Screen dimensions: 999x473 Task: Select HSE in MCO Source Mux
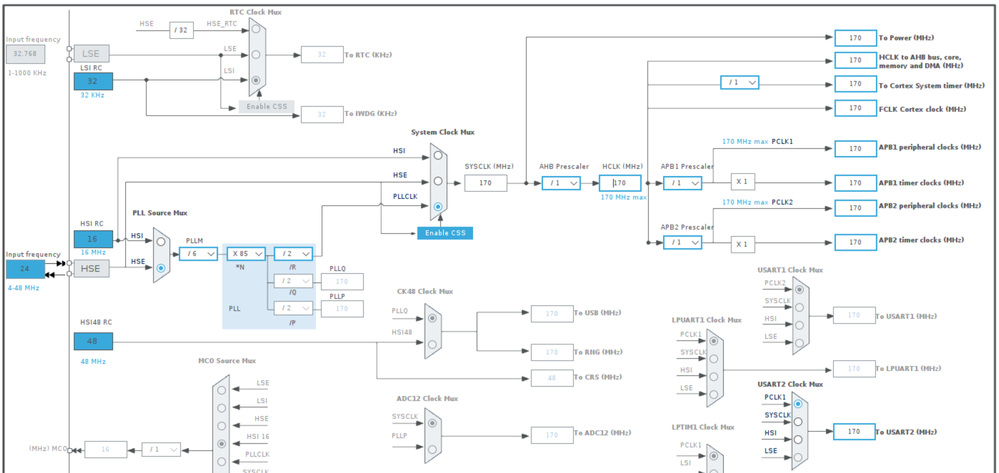click(221, 425)
